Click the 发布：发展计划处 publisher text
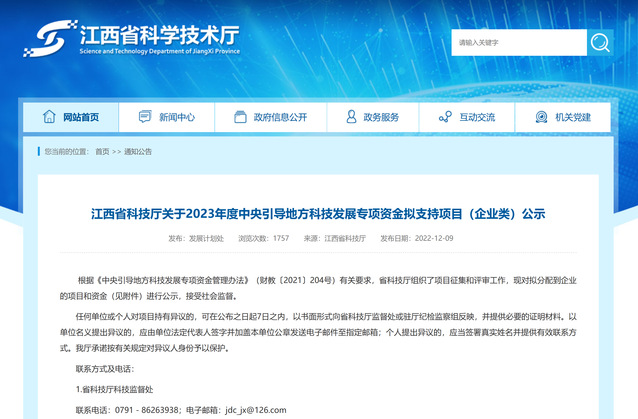This screenshot has width=638, height=419. point(196,239)
